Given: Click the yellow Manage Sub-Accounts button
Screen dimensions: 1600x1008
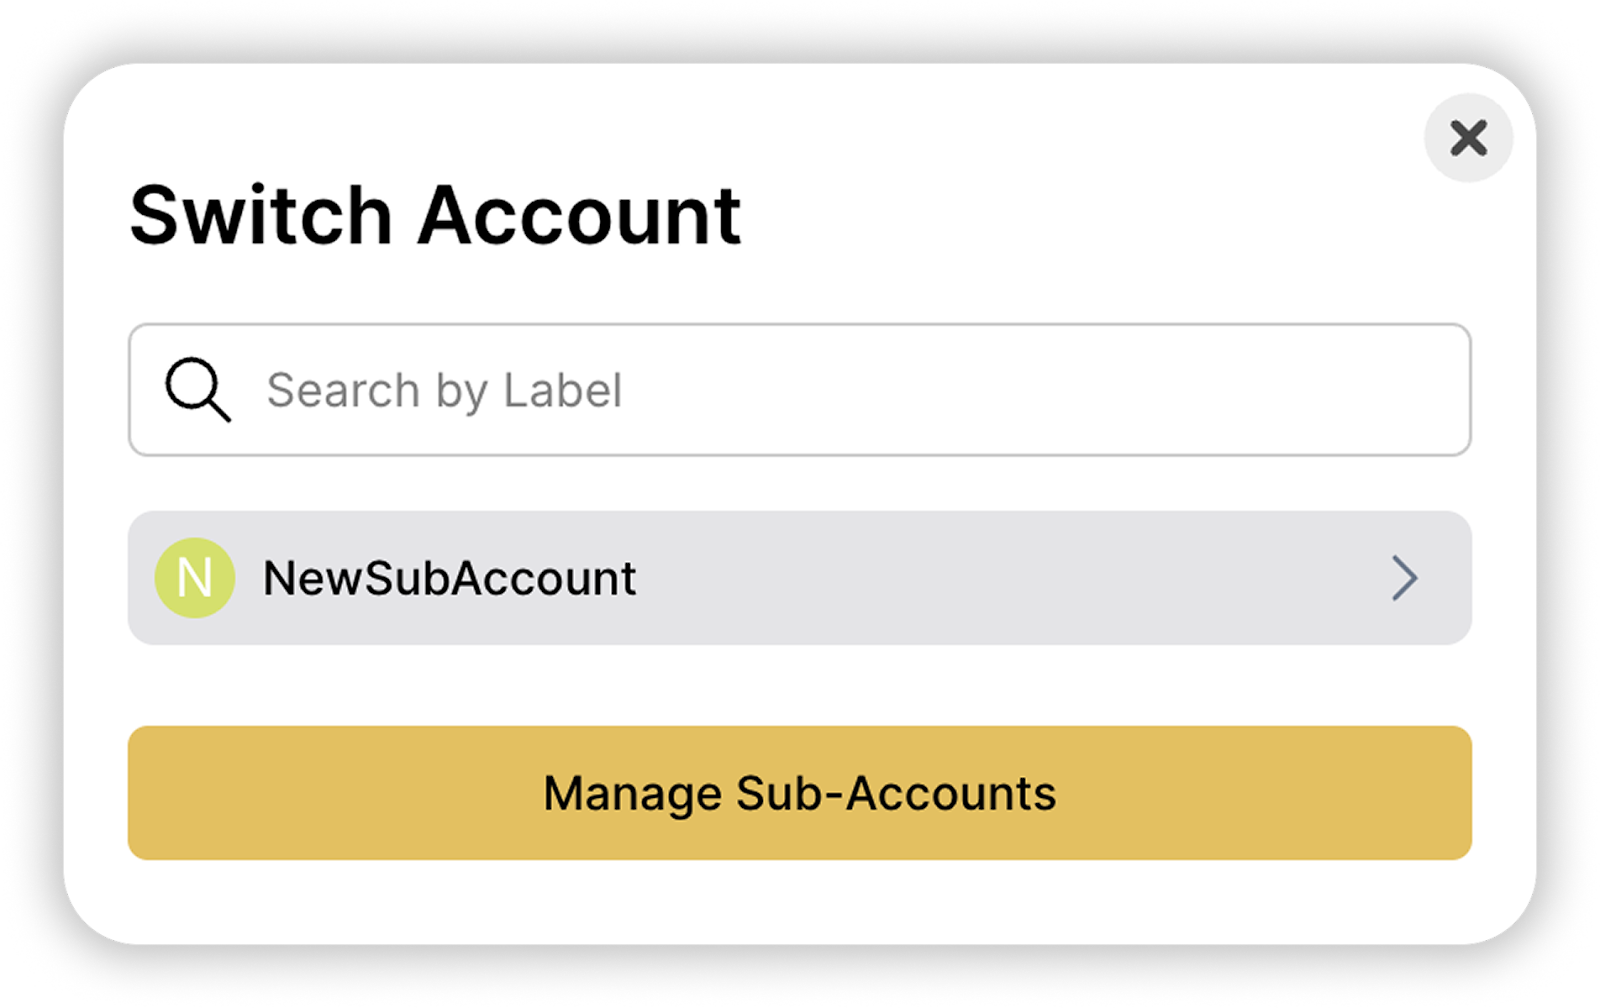Looking at the screenshot, I should coord(800,793).
